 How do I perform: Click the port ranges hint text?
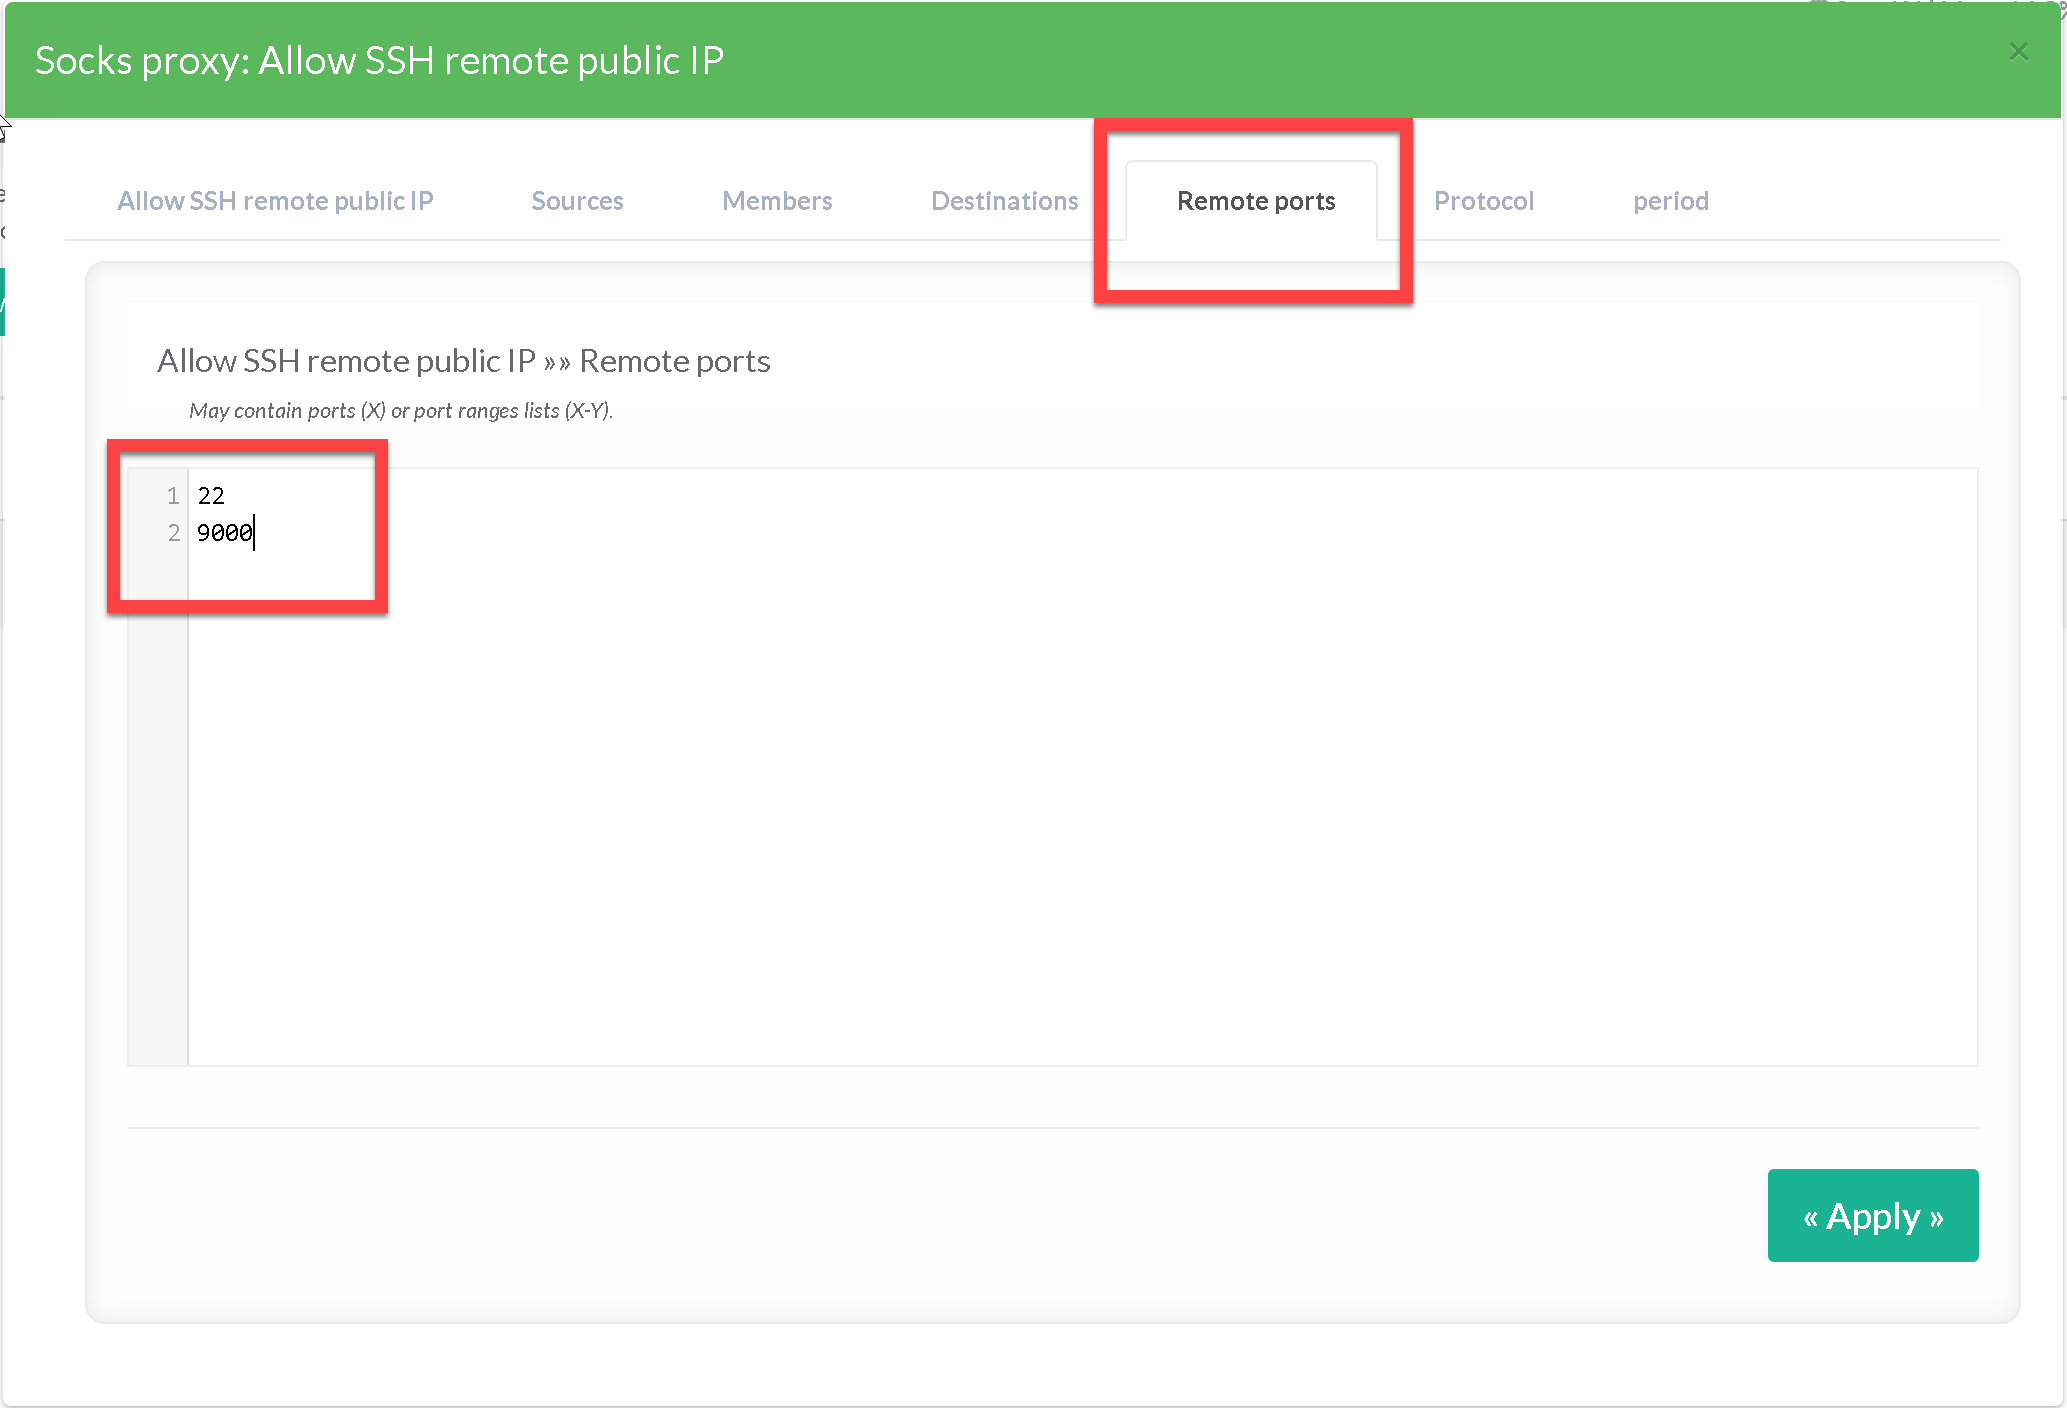pyautogui.click(x=400, y=411)
